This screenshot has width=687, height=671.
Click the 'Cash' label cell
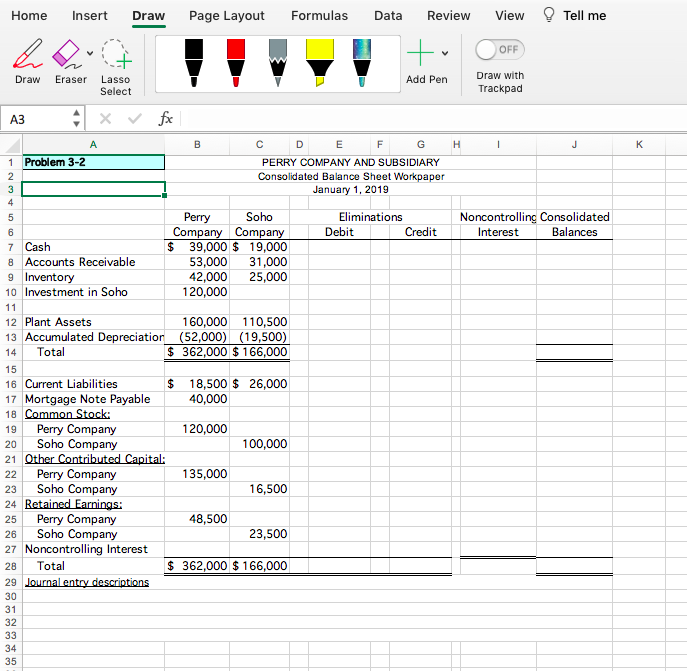(93, 247)
